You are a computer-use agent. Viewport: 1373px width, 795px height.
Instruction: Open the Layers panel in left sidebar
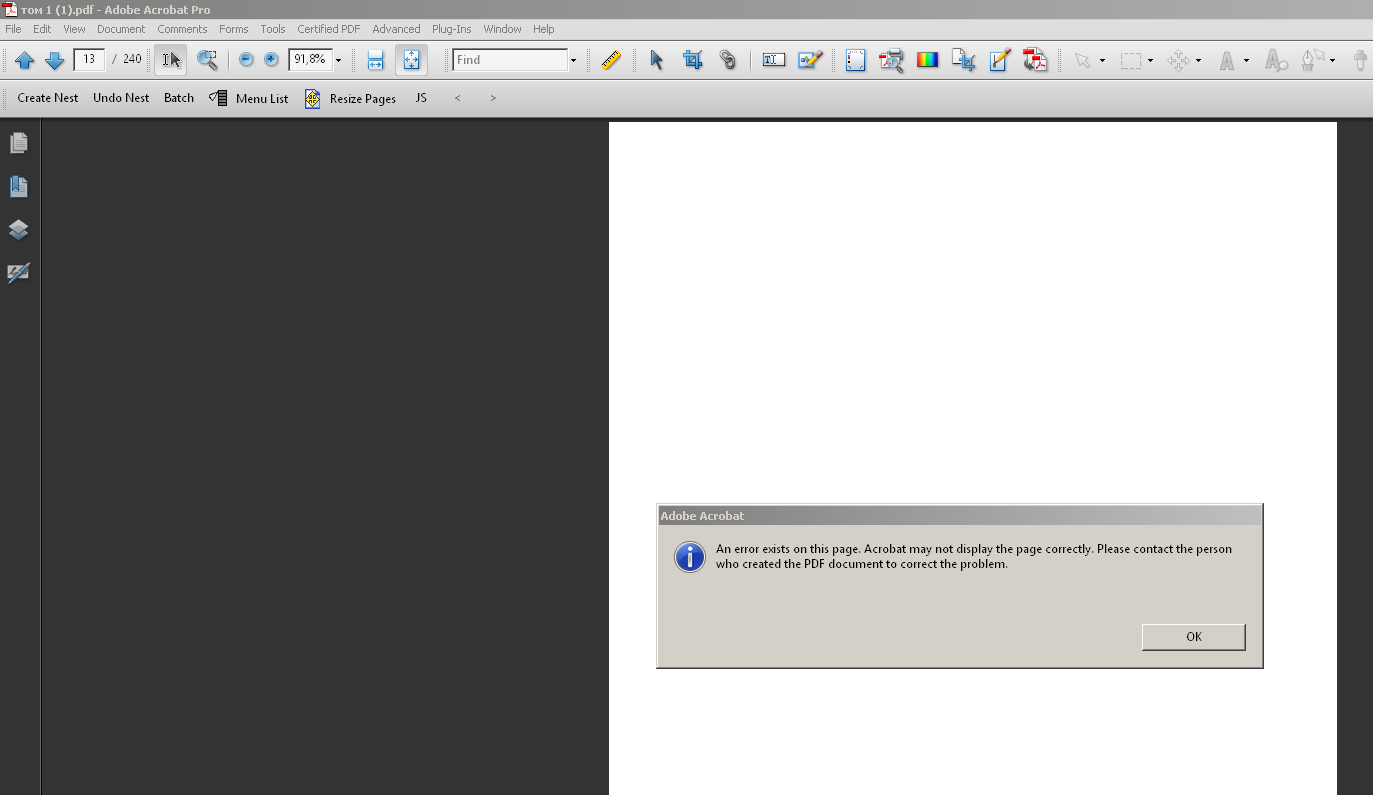18,230
